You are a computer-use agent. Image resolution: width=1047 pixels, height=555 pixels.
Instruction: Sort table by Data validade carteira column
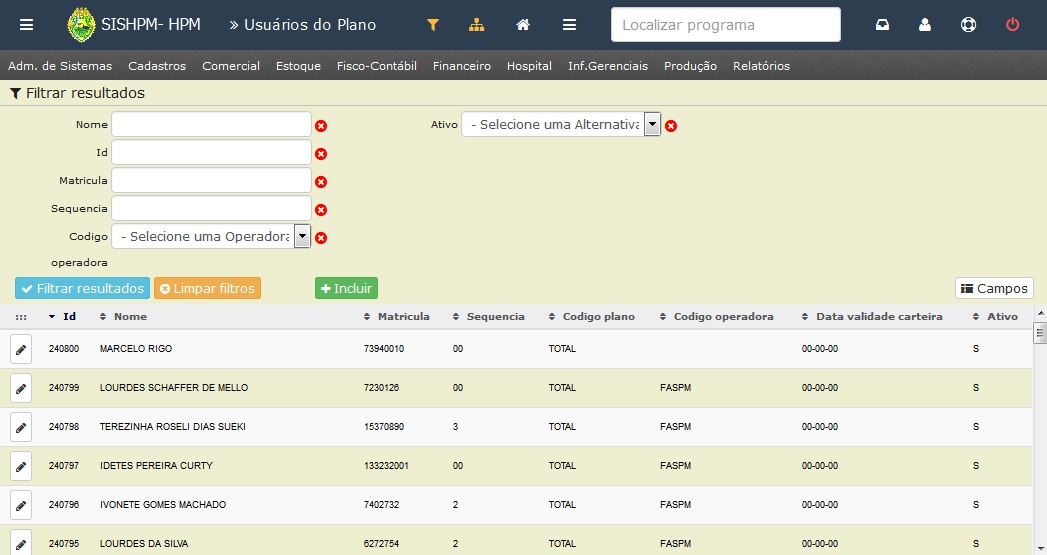point(872,317)
